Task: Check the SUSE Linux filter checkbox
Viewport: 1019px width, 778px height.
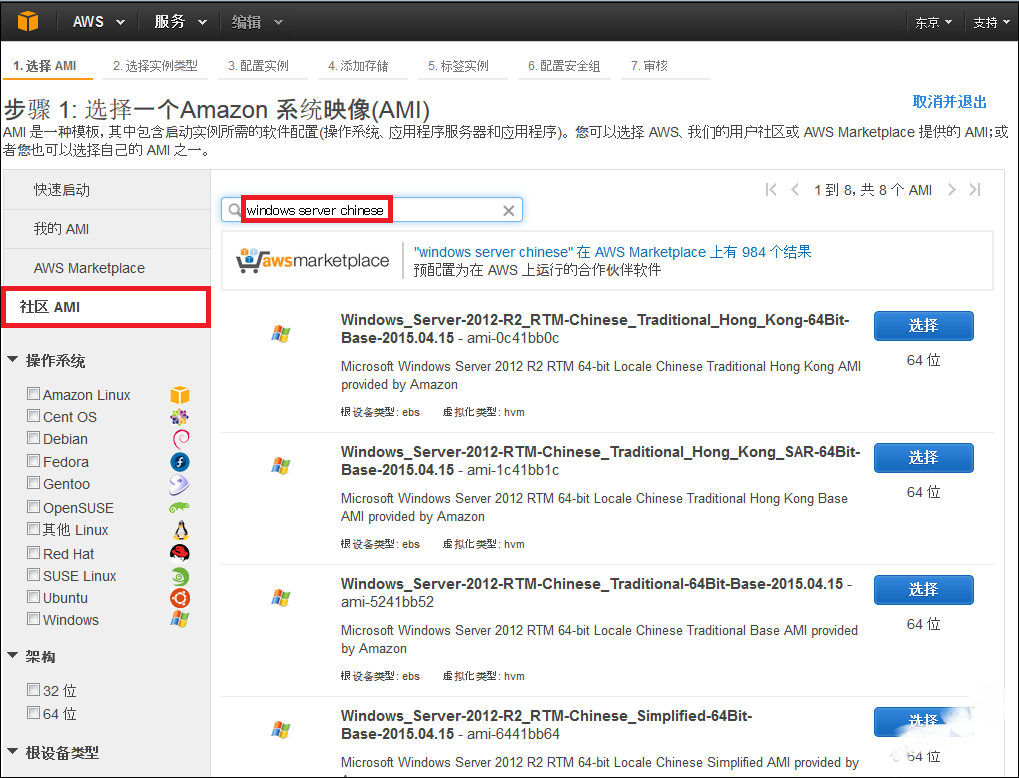Action: 33,575
